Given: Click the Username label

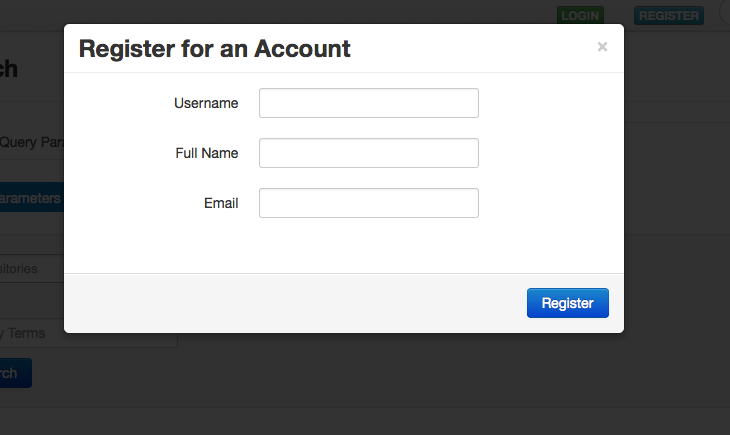Looking at the screenshot, I should (206, 103).
